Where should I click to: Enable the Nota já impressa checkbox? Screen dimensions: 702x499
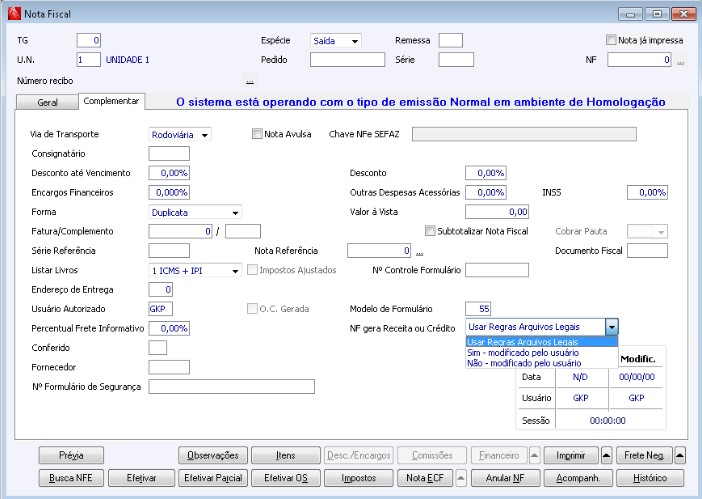coord(611,40)
